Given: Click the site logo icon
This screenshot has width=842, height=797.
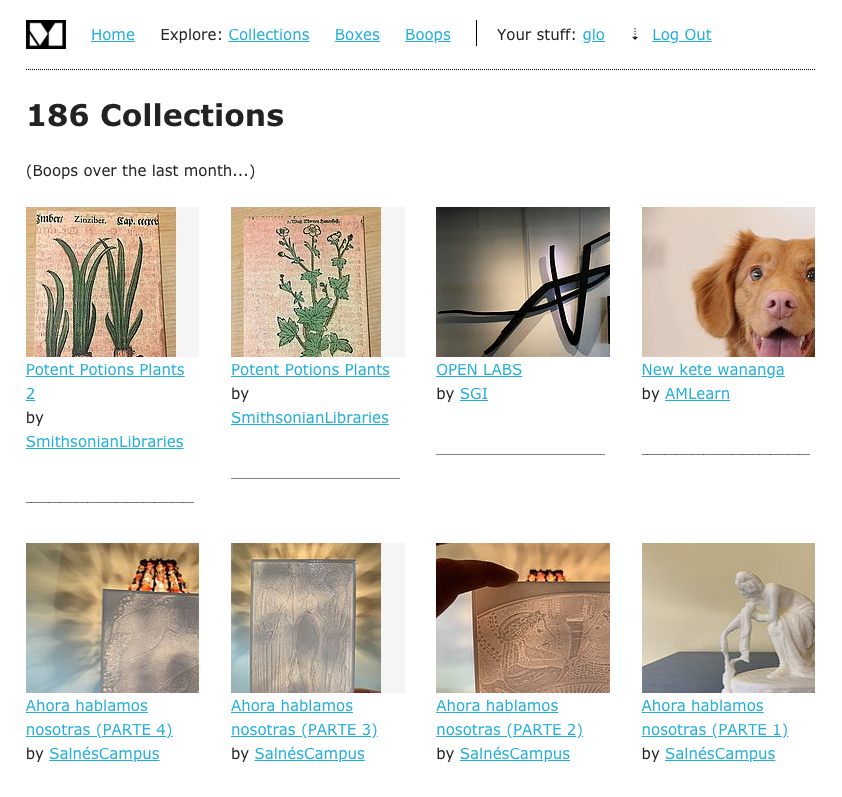Looking at the screenshot, I should pyautogui.click(x=45, y=33).
